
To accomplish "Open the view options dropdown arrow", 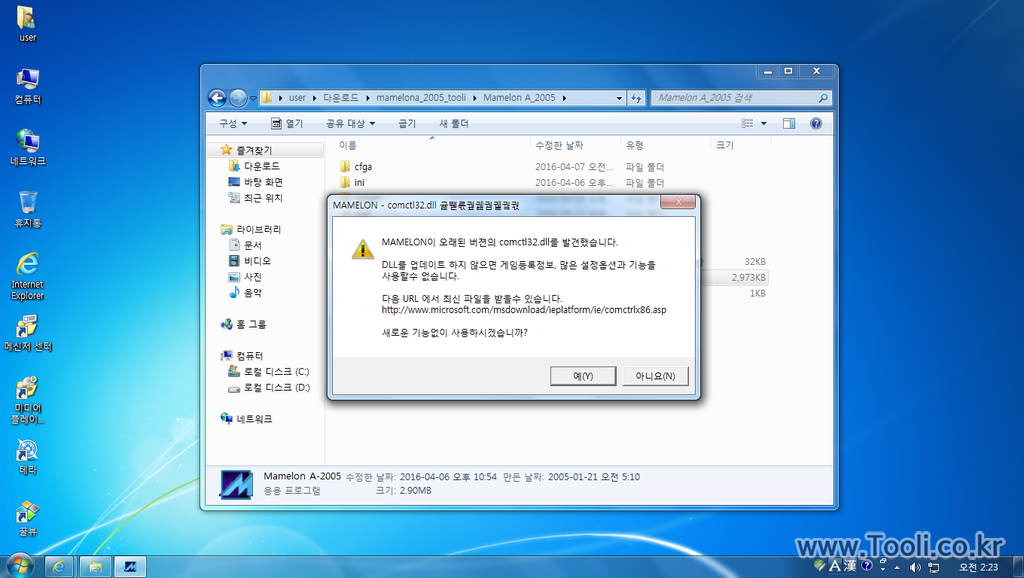I will 763,123.
